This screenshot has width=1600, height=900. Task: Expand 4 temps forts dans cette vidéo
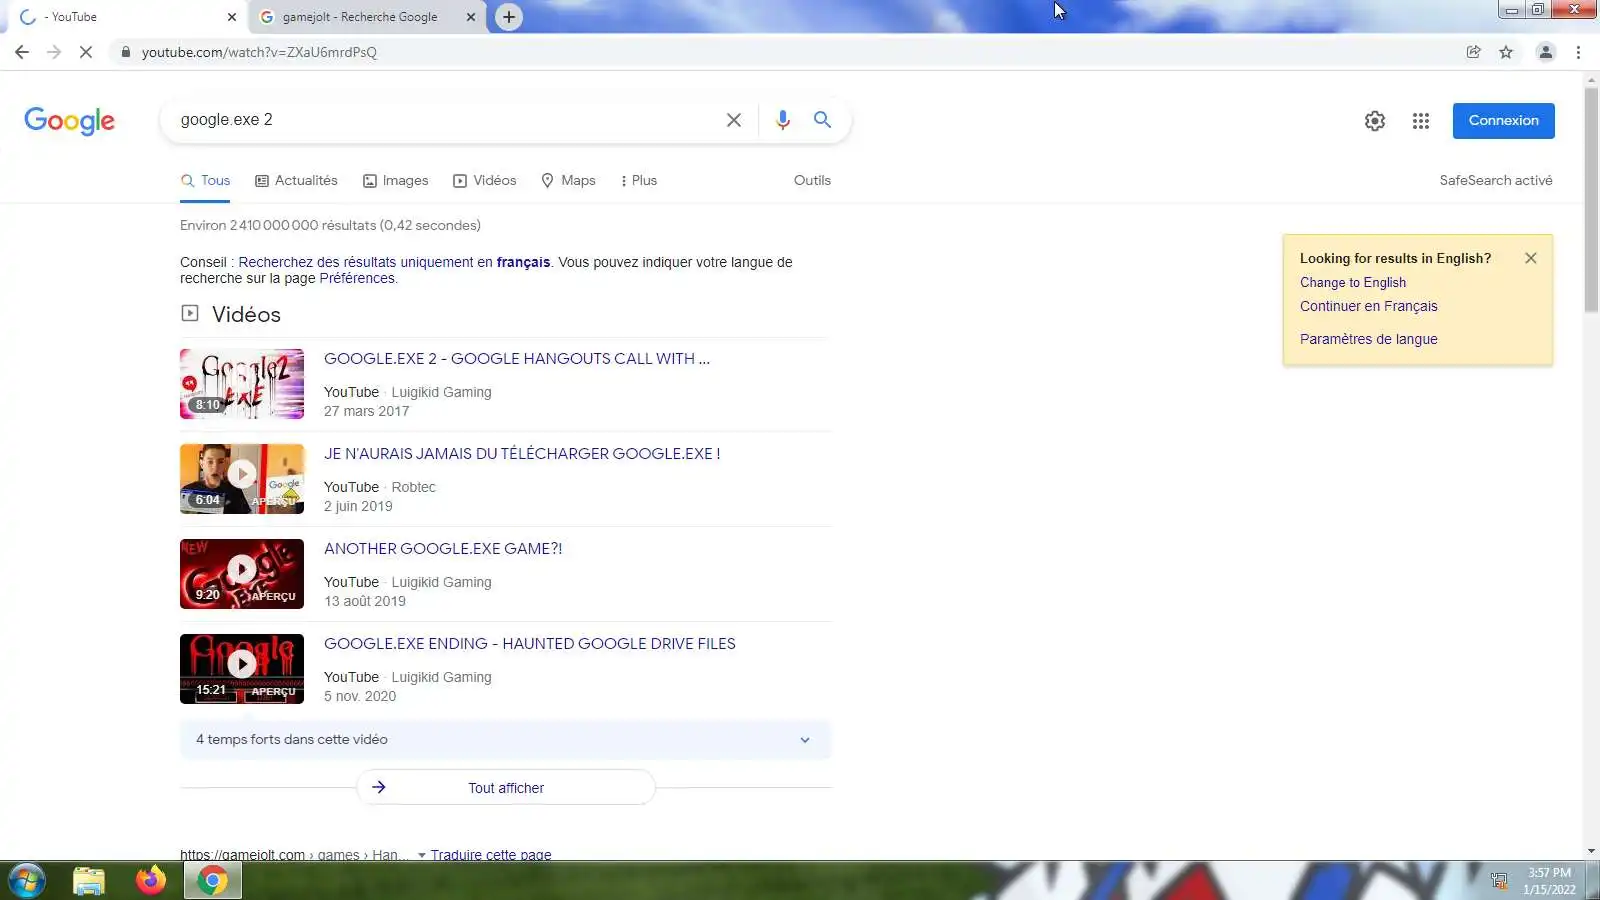(x=505, y=740)
